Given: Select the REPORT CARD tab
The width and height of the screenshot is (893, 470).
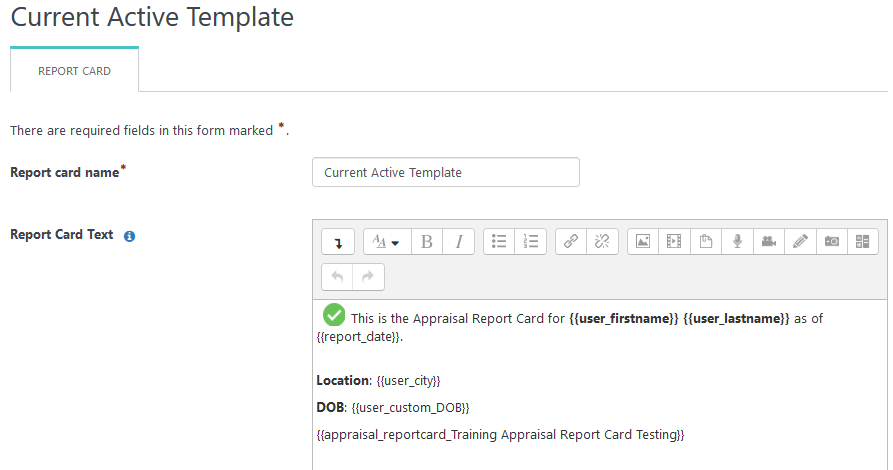Looking at the screenshot, I should click(x=74, y=71).
